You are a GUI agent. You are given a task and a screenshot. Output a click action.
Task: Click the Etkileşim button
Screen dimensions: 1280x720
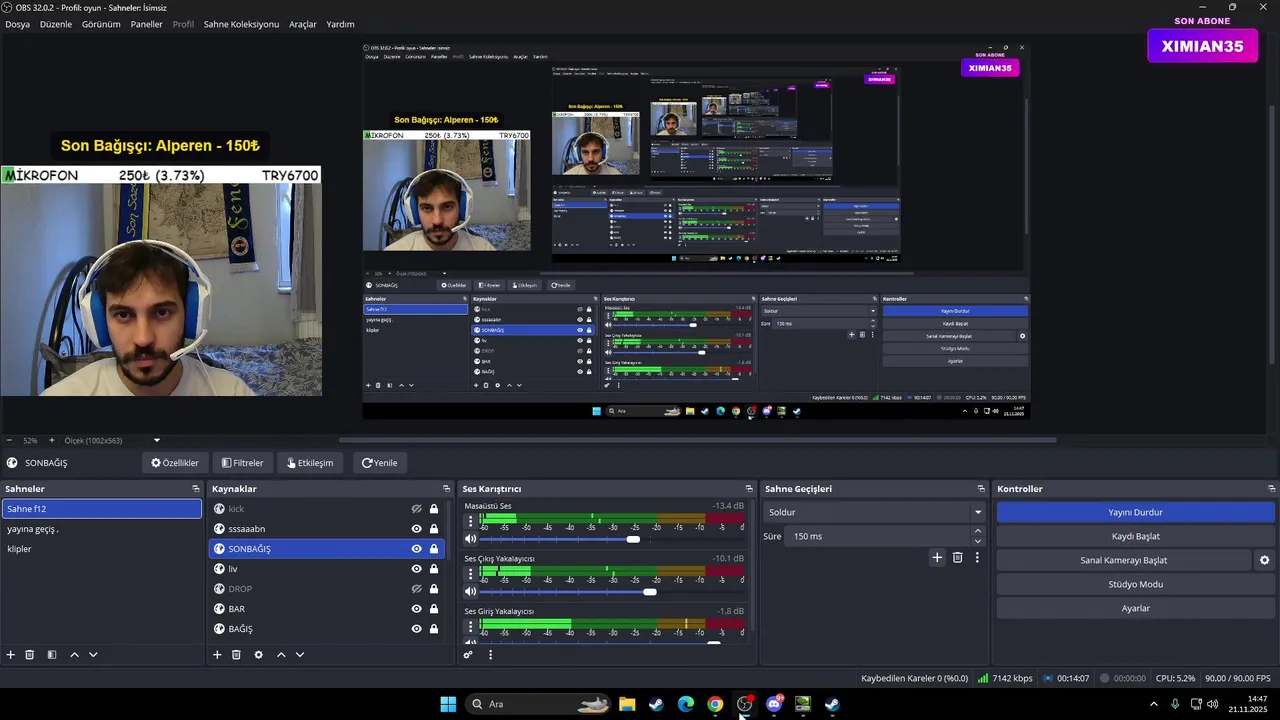coord(310,463)
